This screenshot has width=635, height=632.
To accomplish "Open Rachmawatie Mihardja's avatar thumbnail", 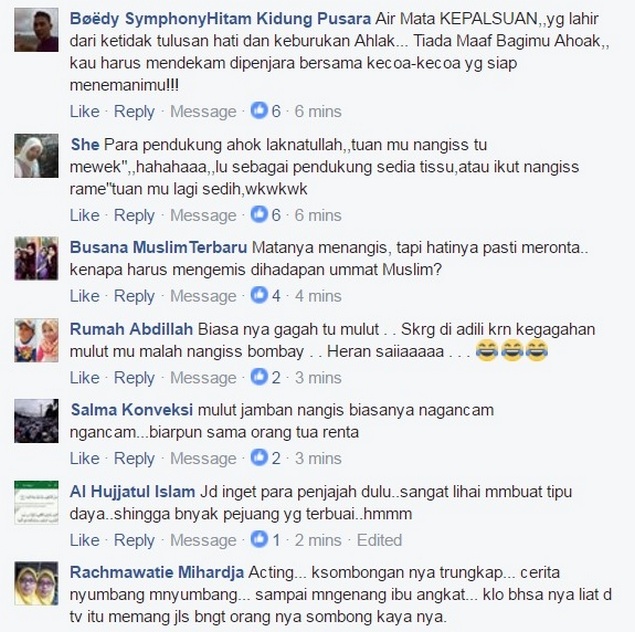I will 36,583.
